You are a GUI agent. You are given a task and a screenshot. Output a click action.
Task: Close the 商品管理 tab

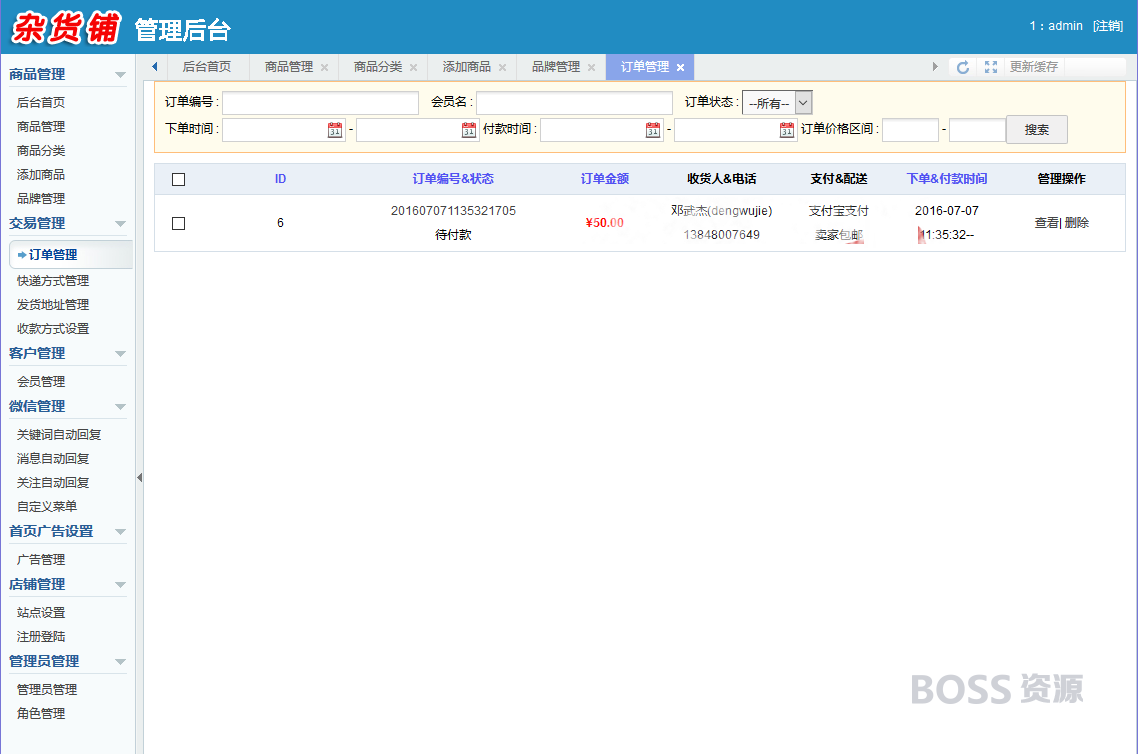[324, 67]
